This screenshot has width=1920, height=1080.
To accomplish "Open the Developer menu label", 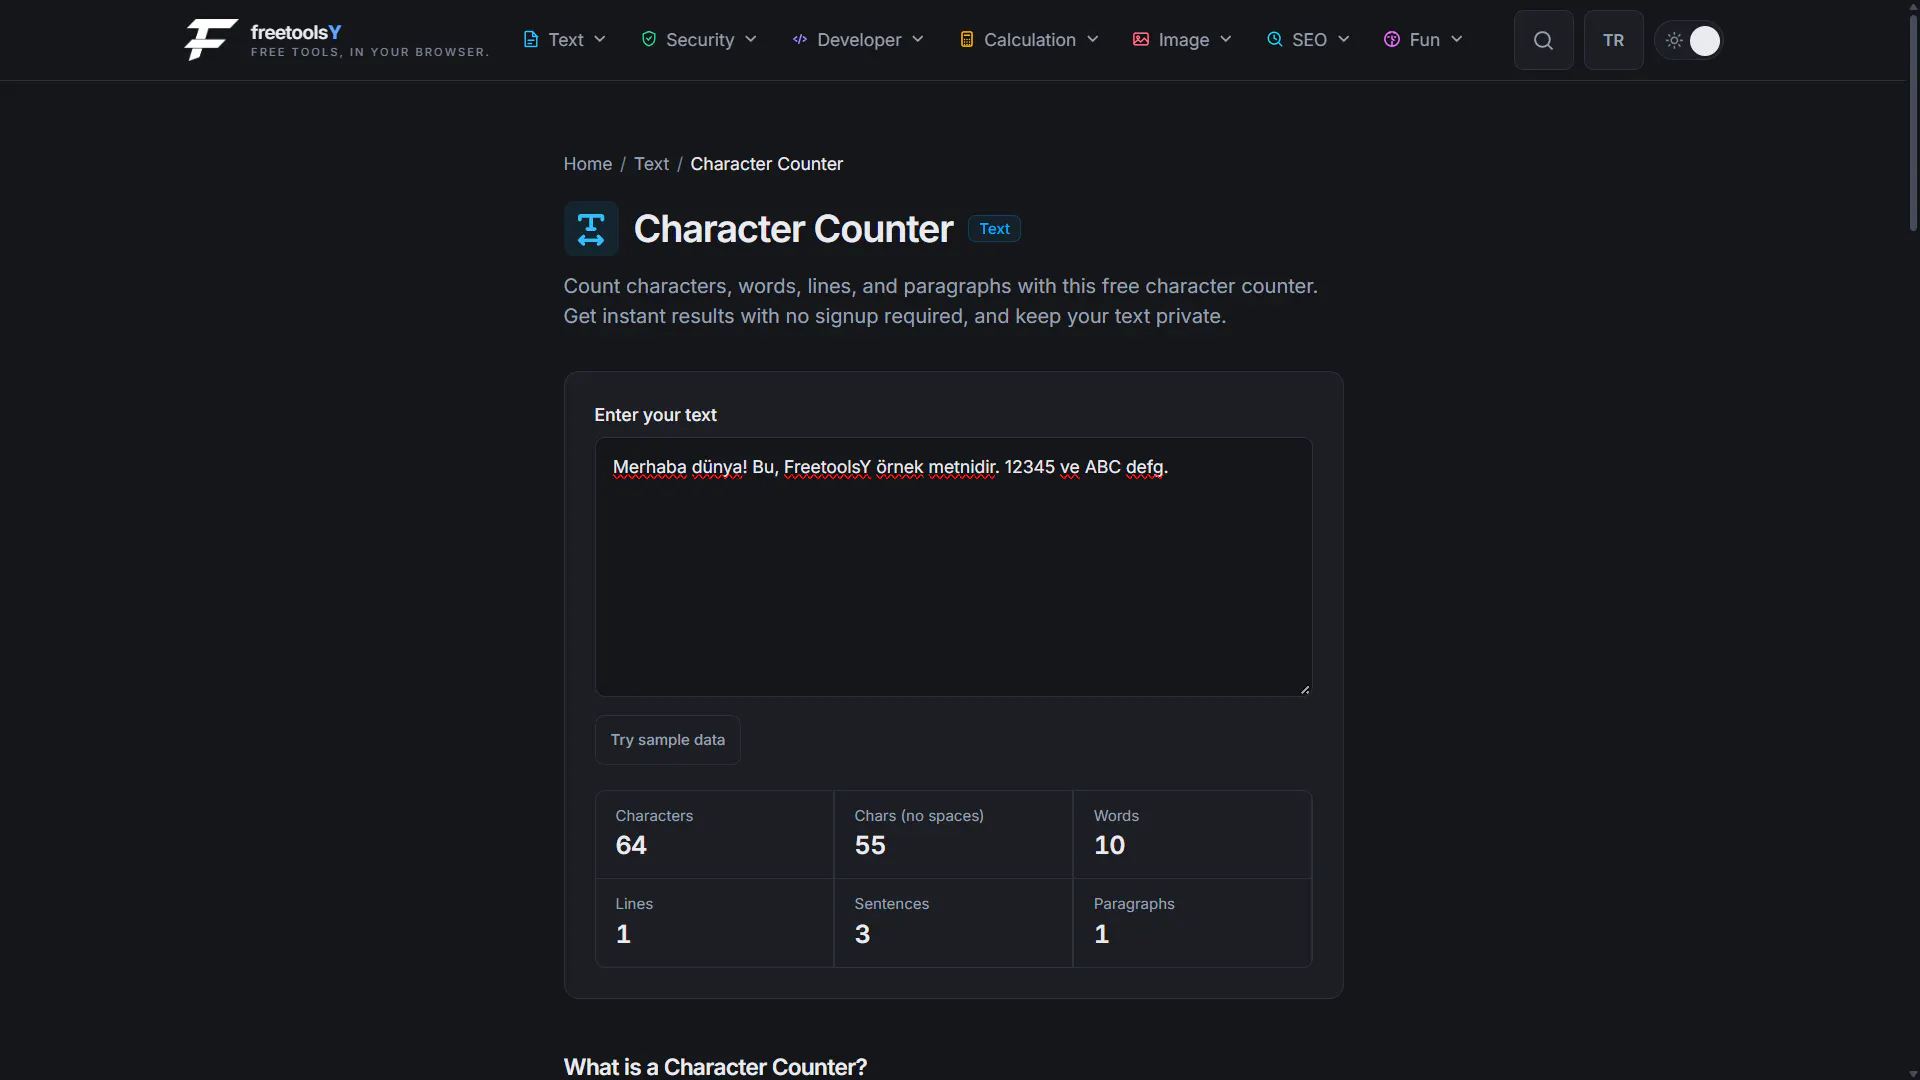I will pos(859,40).
